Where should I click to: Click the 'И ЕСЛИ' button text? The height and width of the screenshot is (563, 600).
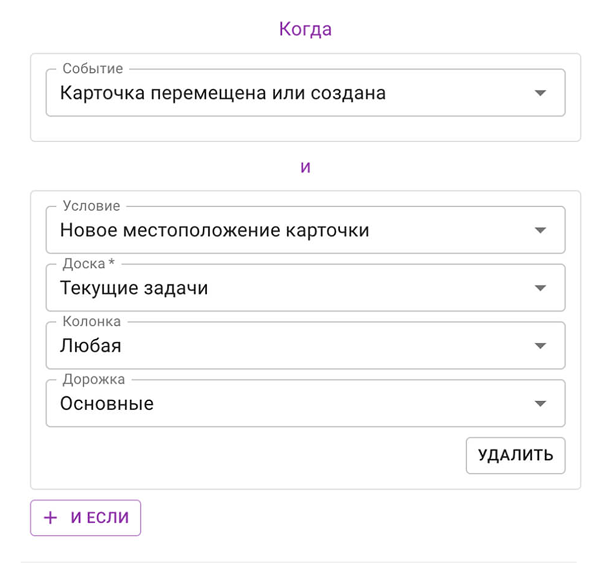pyautogui.click(x=100, y=518)
